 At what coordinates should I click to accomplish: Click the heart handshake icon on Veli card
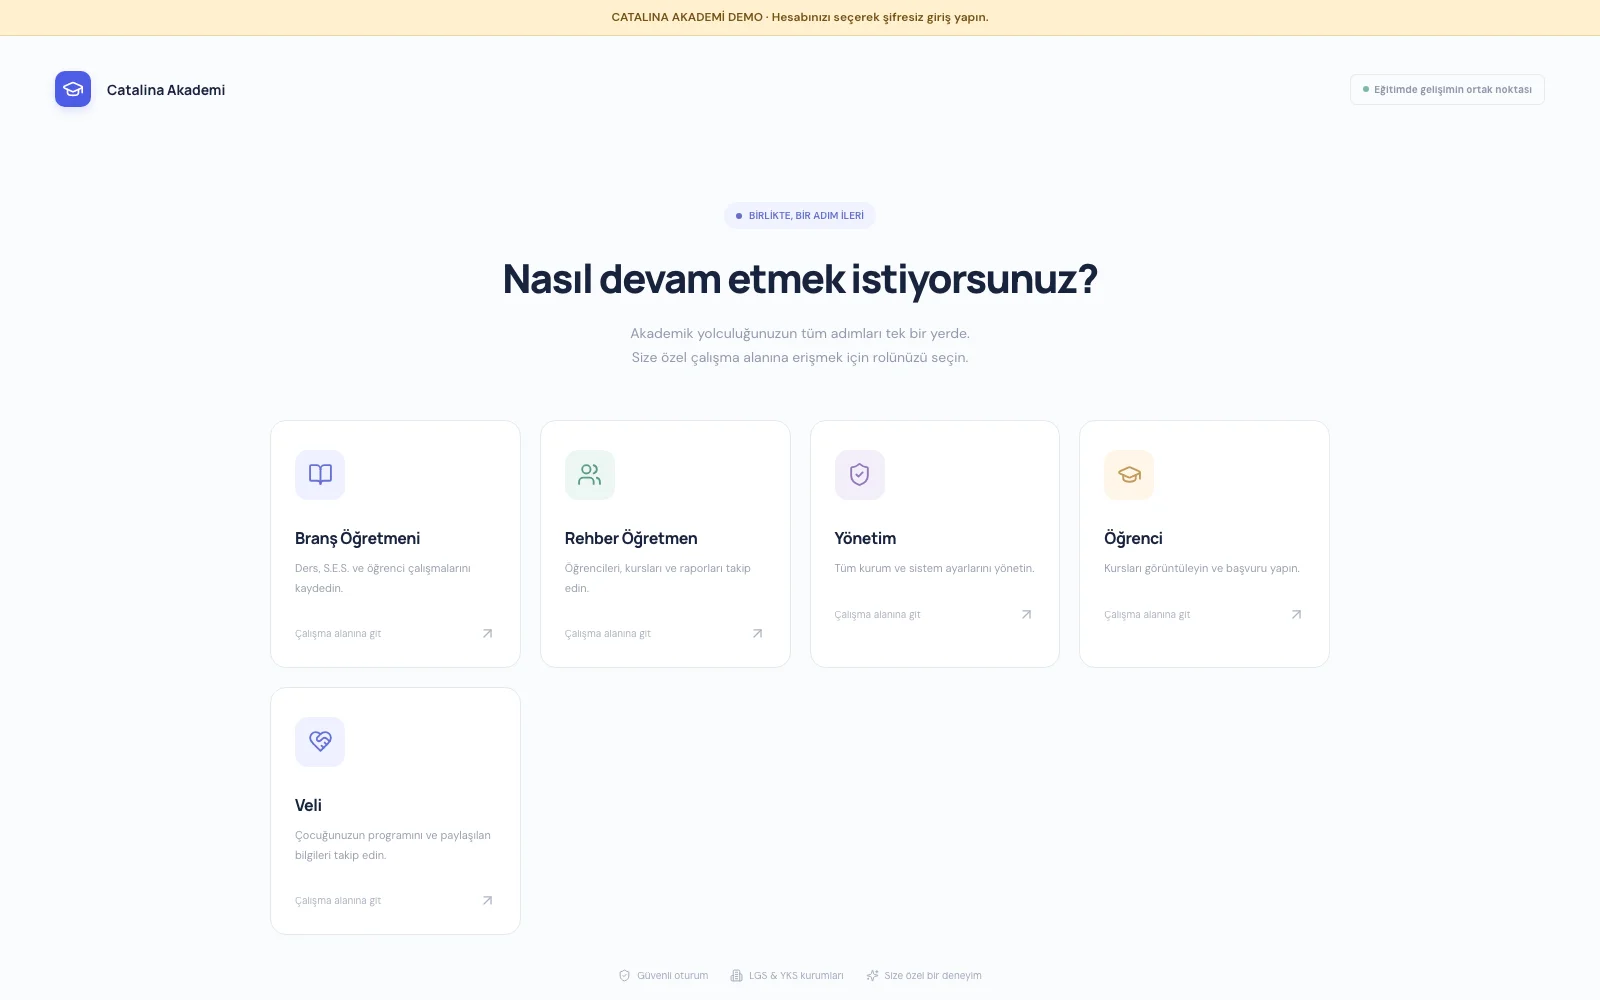[x=320, y=741]
